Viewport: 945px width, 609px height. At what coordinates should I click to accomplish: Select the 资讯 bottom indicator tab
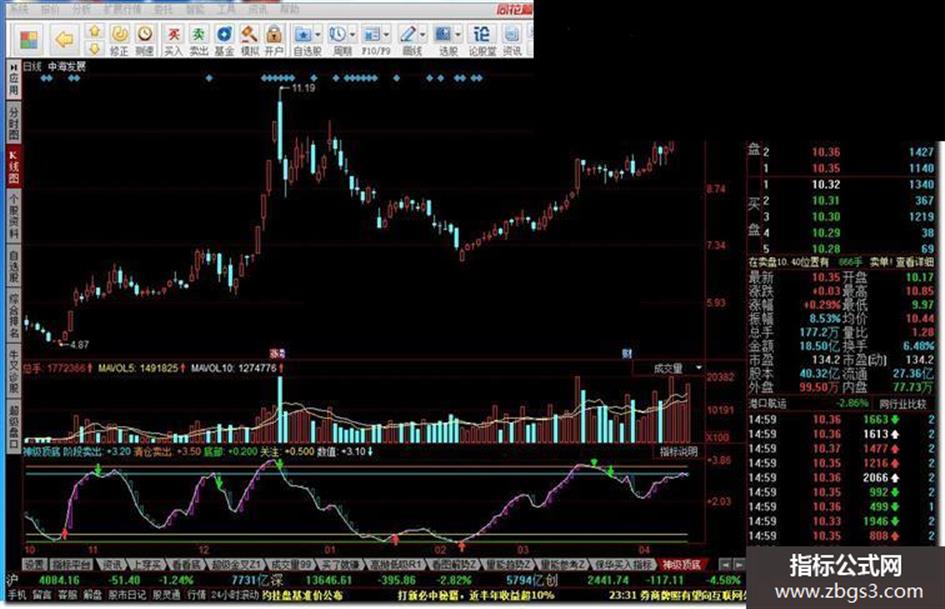[x=111, y=565]
